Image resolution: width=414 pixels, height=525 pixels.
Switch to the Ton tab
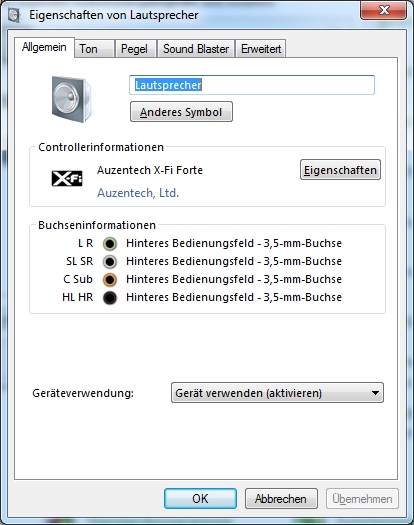[94, 49]
